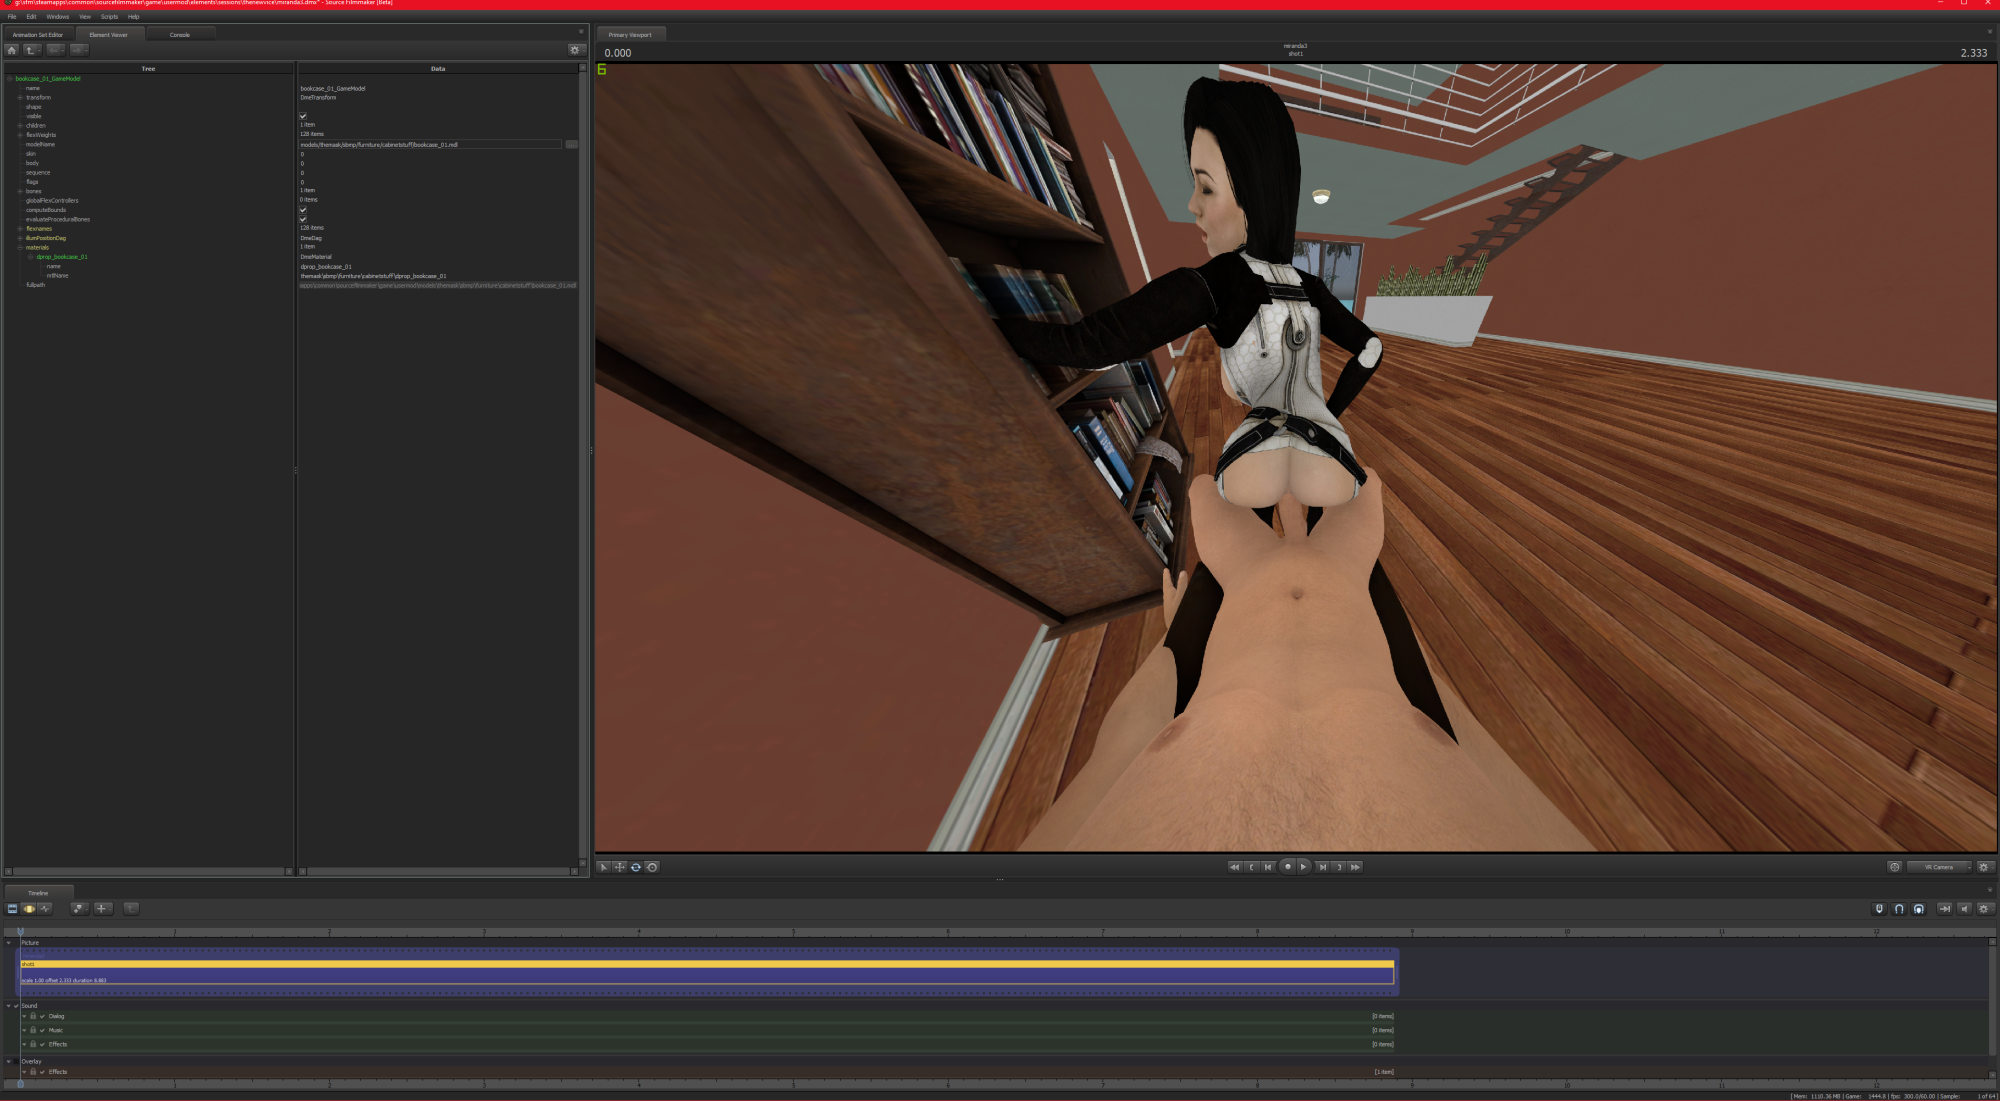Image resolution: width=2000 pixels, height=1101 pixels.
Task: Jump to the first frame
Action: (1234, 867)
